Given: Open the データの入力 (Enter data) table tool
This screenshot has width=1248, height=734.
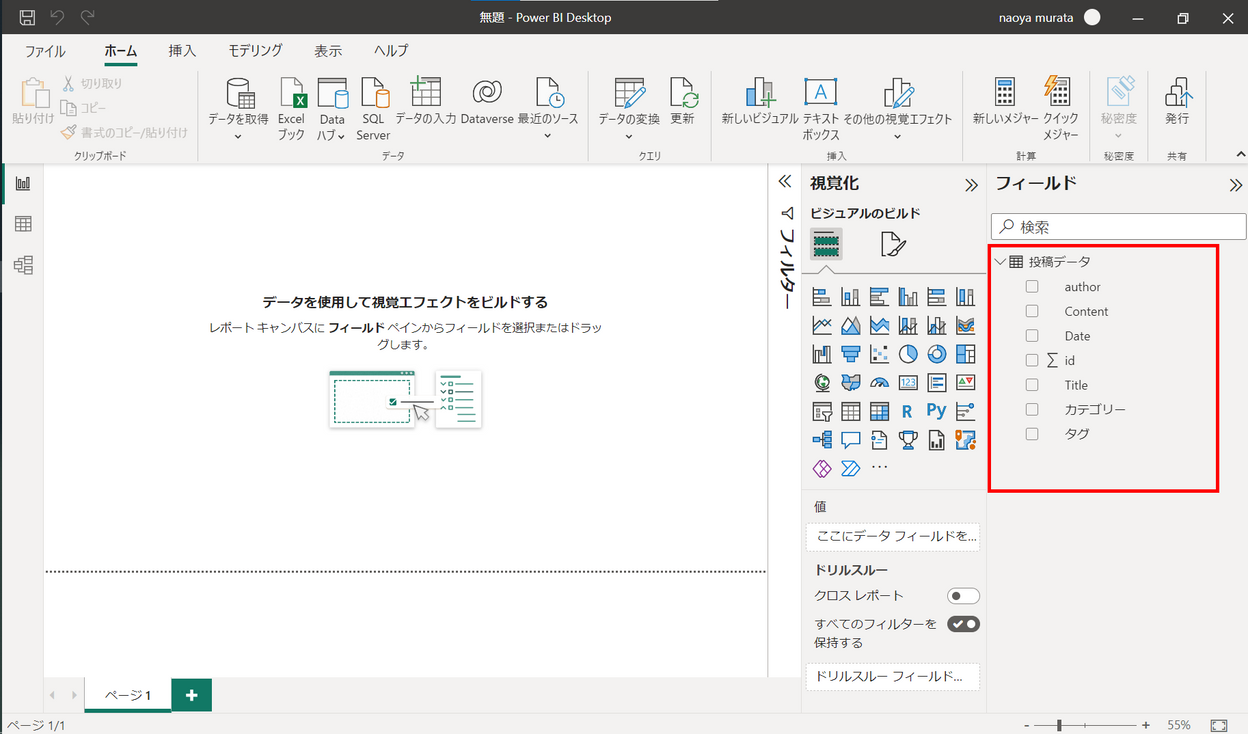Looking at the screenshot, I should pos(426,102).
